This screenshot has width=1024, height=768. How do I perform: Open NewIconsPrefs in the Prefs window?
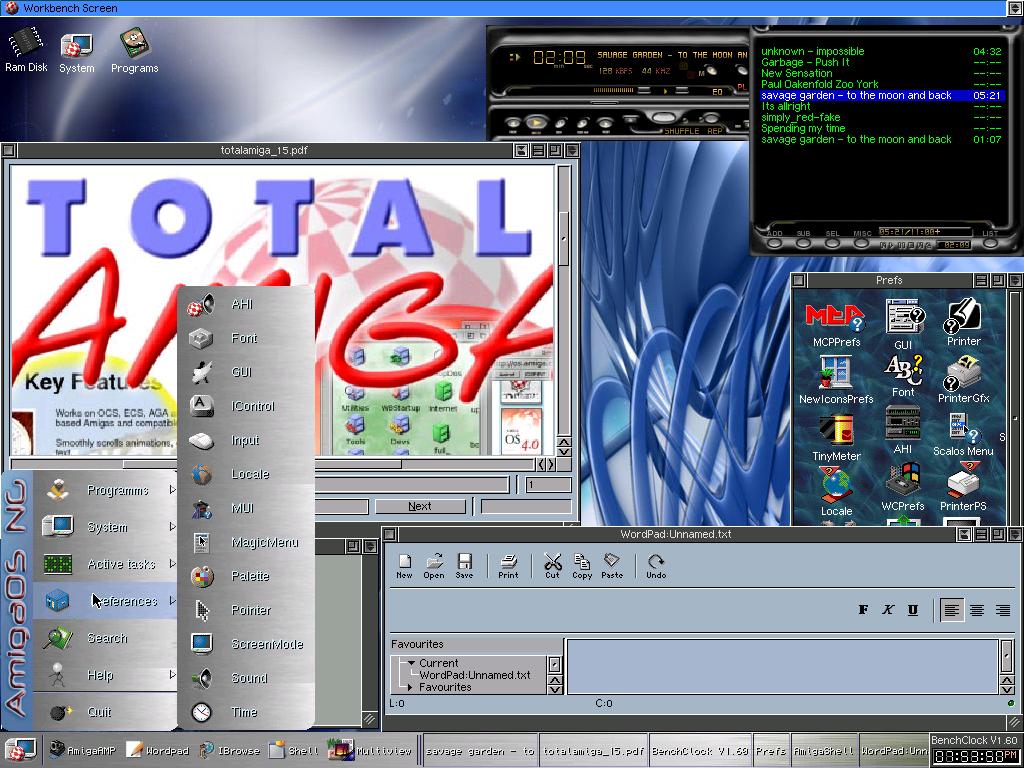click(836, 380)
